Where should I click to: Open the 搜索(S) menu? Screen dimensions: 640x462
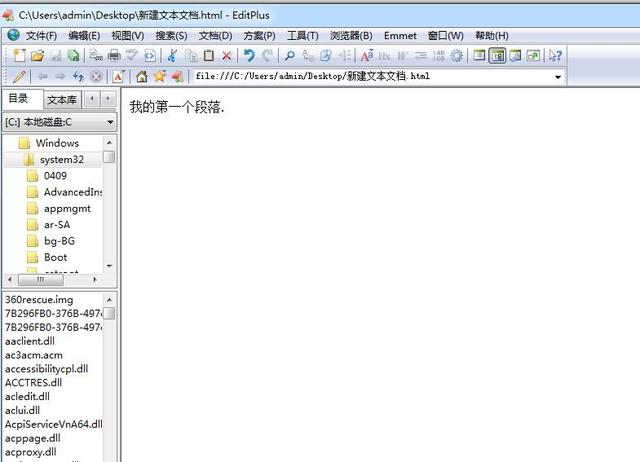171,36
